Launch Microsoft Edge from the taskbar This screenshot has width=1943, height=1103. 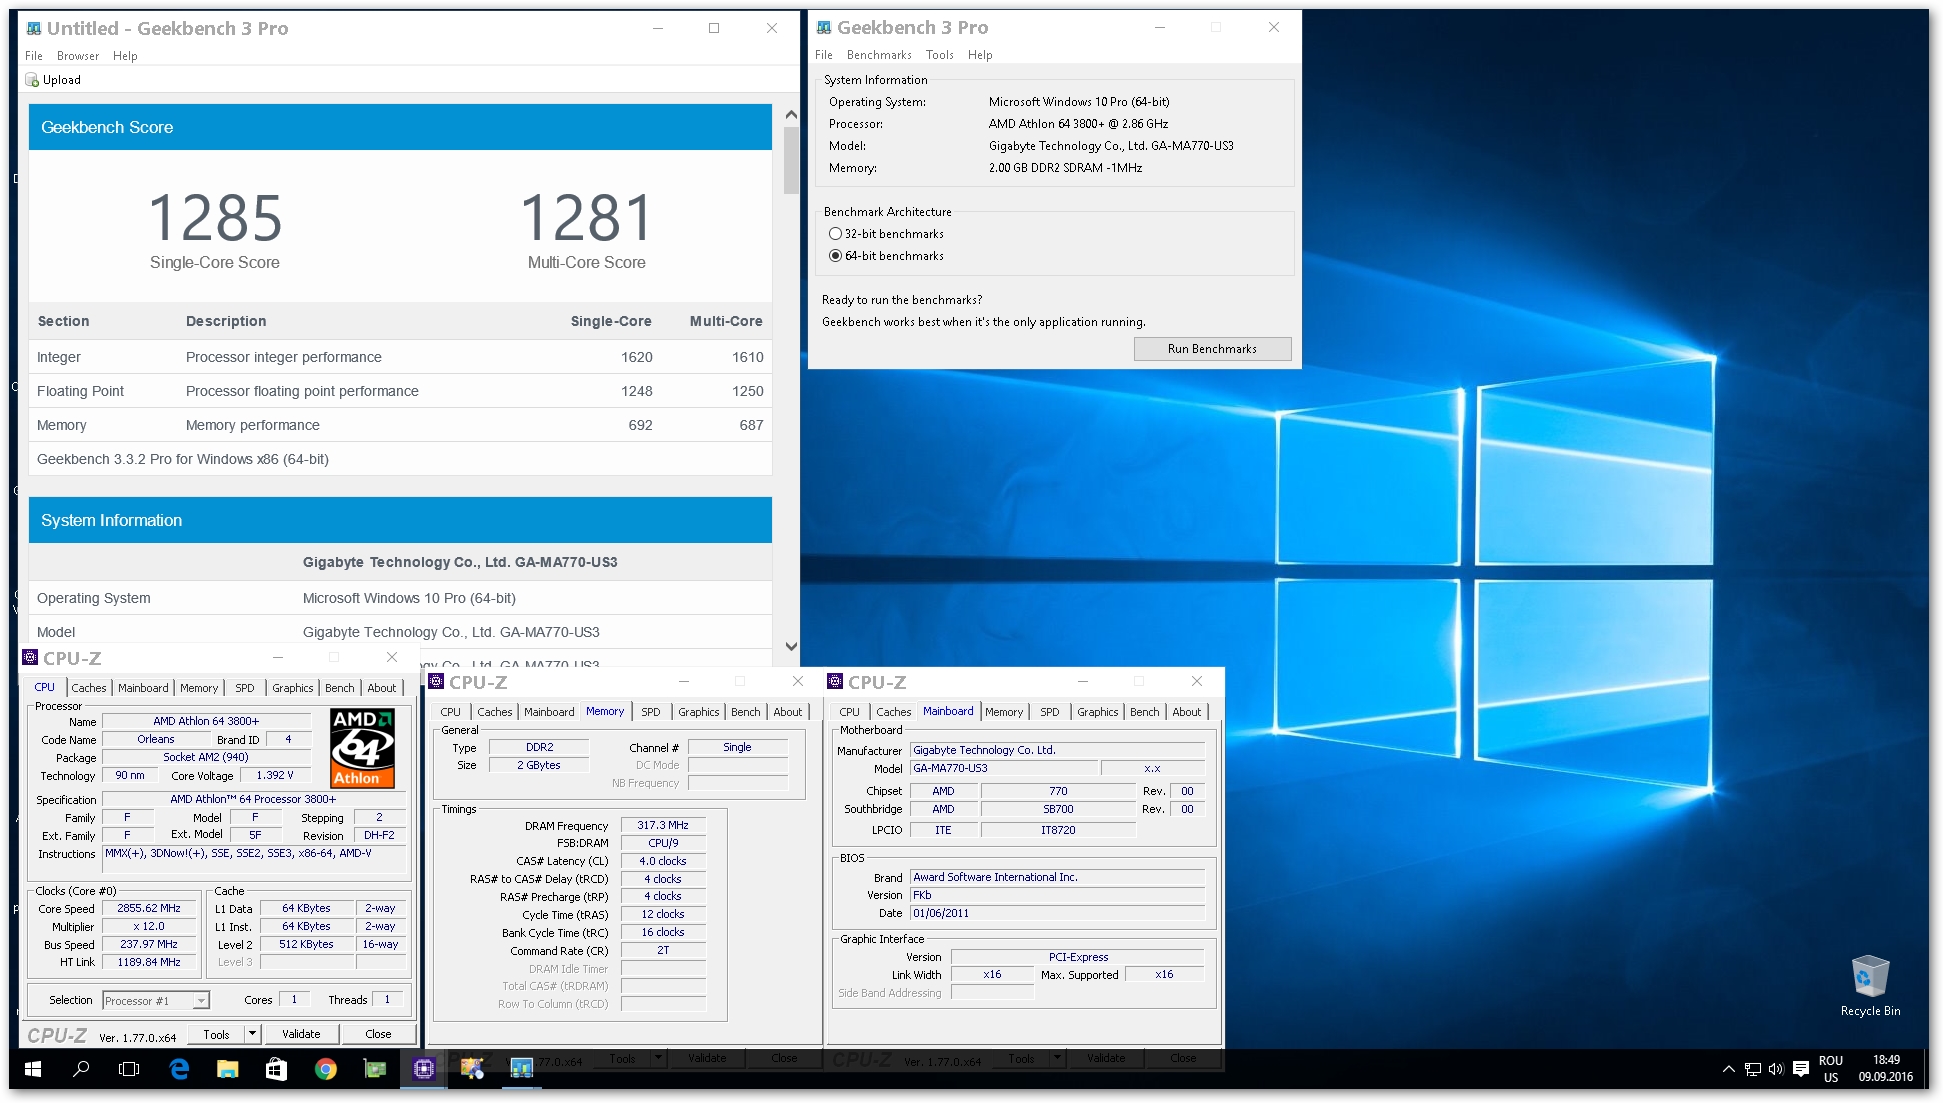point(179,1069)
